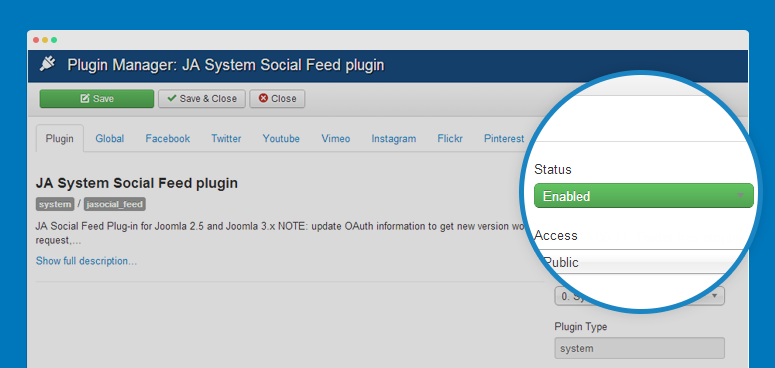Open the Instagram tab
This screenshot has width=775, height=368.
coord(394,139)
